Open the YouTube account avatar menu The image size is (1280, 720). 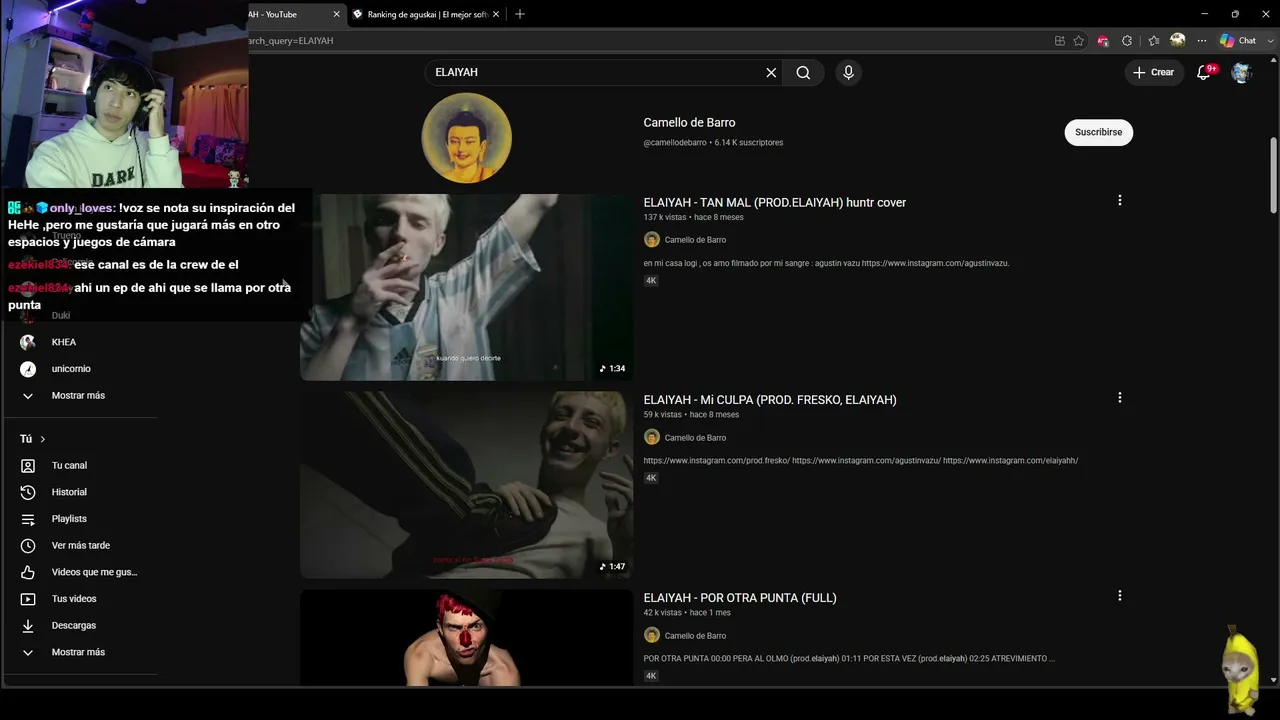1241,72
